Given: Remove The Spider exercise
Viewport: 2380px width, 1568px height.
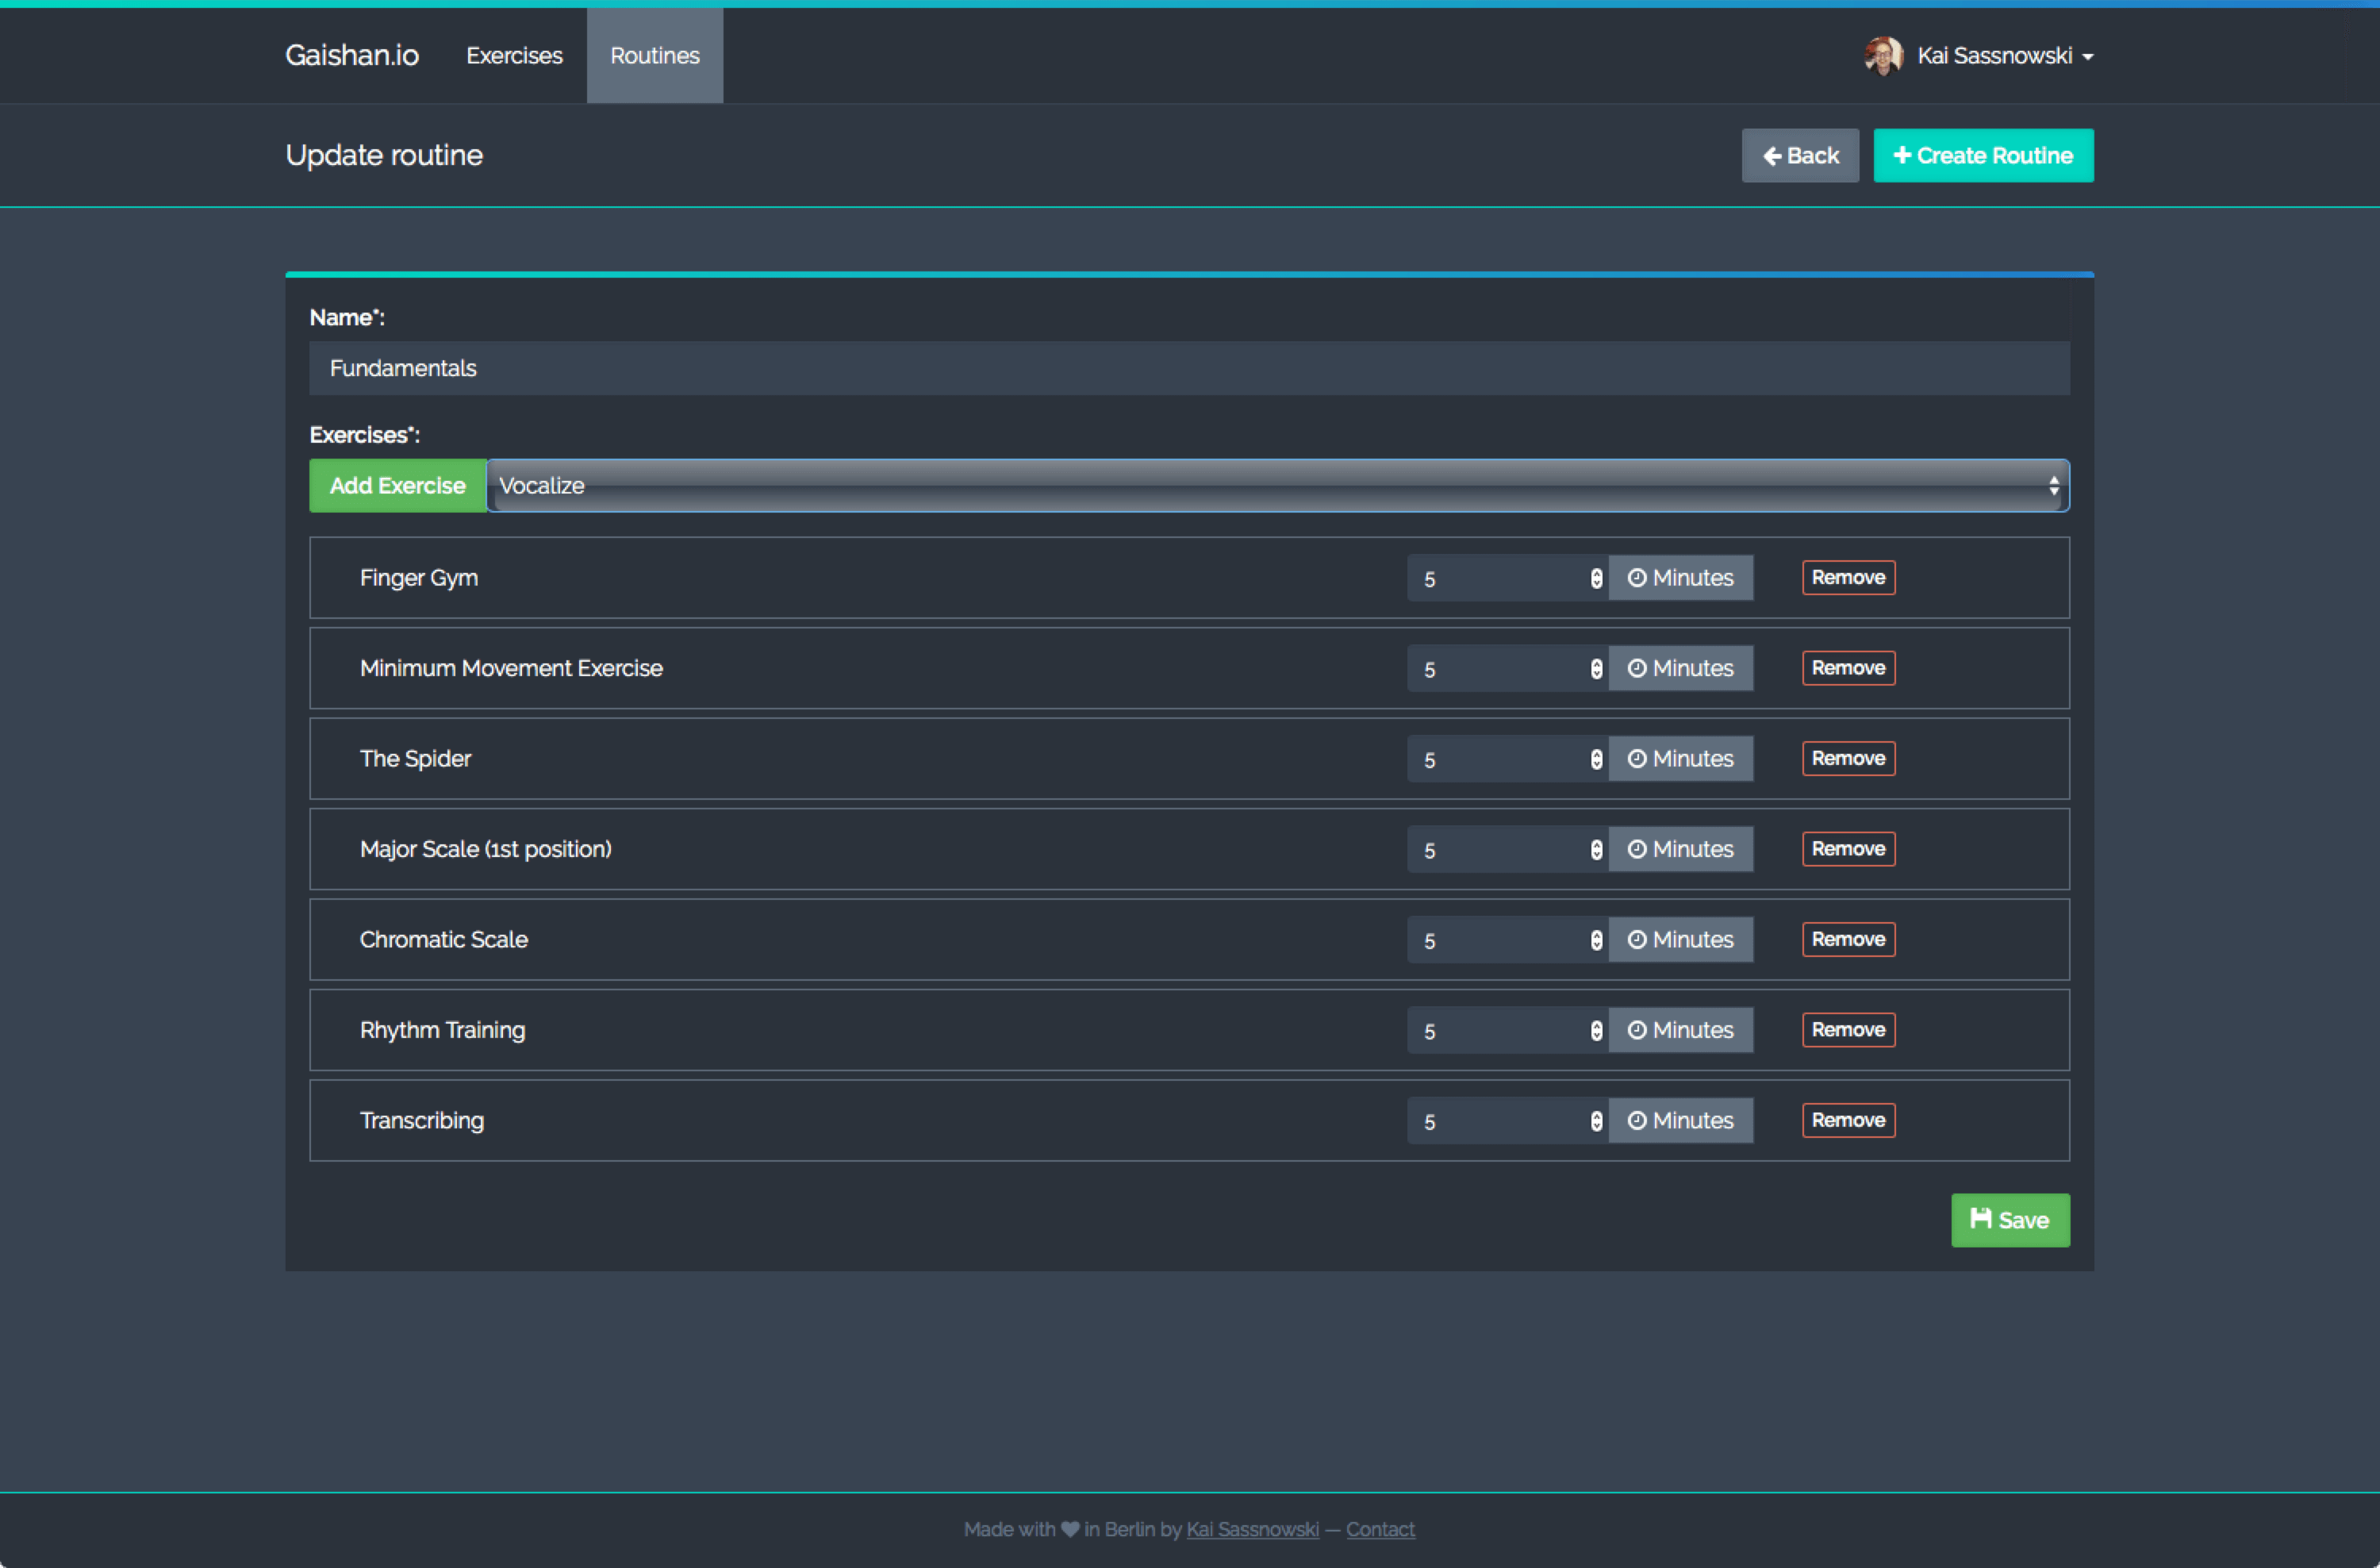Looking at the screenshot, I should pyautogui.click(x=1848, y=758).
